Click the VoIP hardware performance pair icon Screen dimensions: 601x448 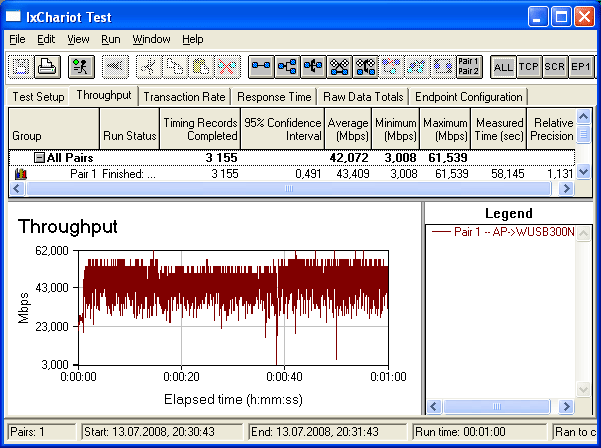(x=365, y=67)
